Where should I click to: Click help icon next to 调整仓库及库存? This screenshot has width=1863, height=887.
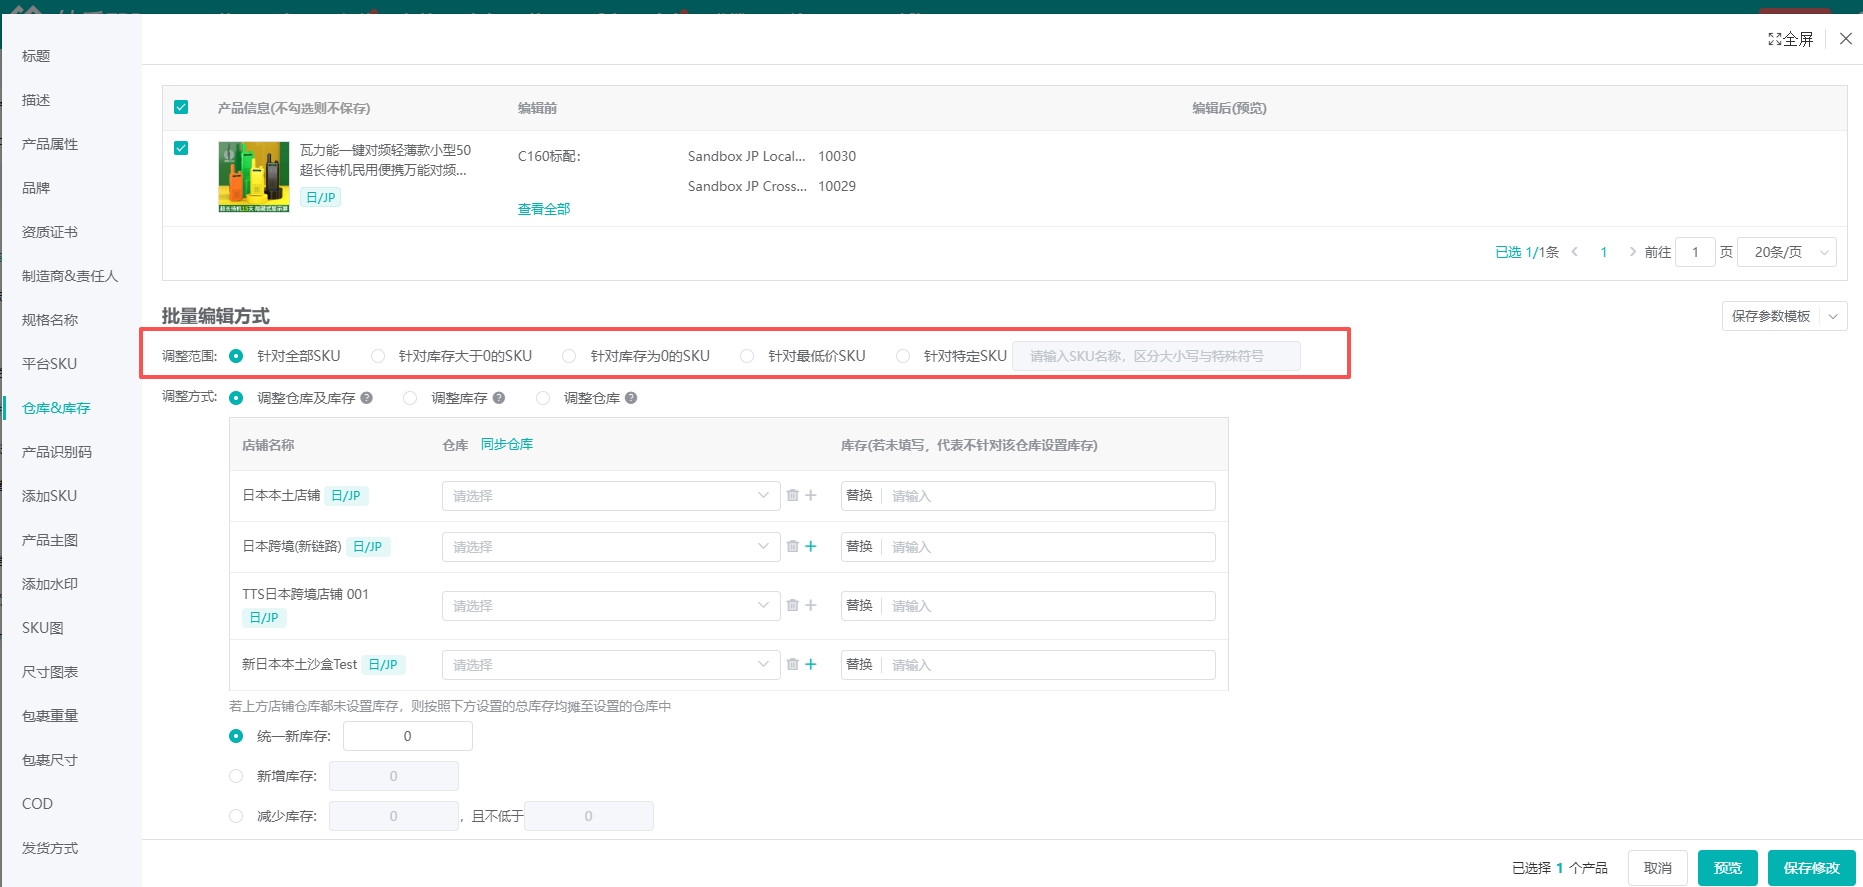pyautogui.click(x=367, y=398)
